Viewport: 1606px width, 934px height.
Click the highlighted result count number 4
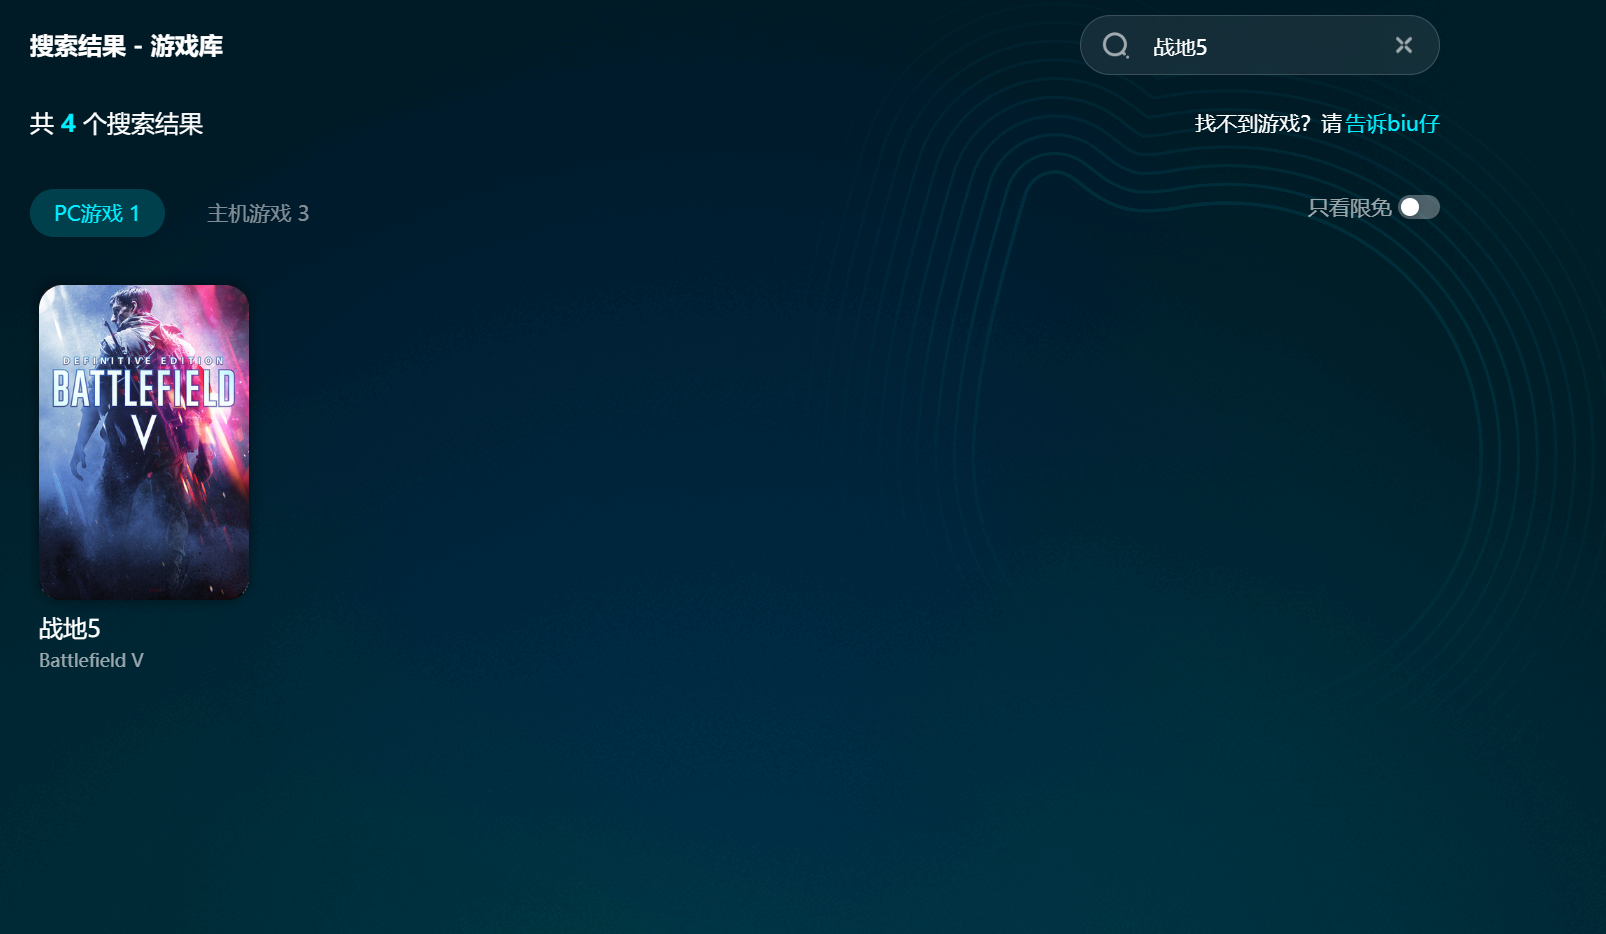68,124
